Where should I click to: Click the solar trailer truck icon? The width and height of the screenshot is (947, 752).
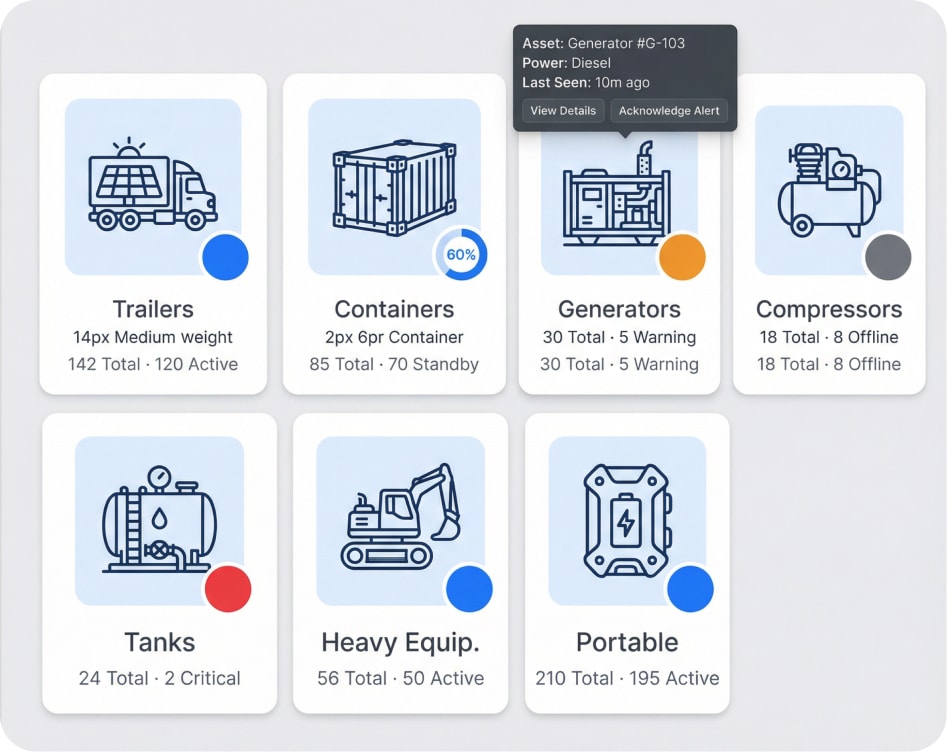(152, 188)
